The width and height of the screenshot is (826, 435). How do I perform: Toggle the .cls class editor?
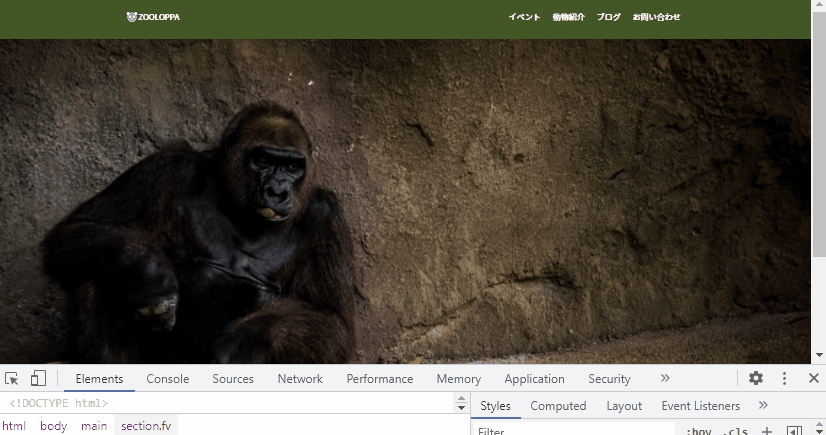735,431
